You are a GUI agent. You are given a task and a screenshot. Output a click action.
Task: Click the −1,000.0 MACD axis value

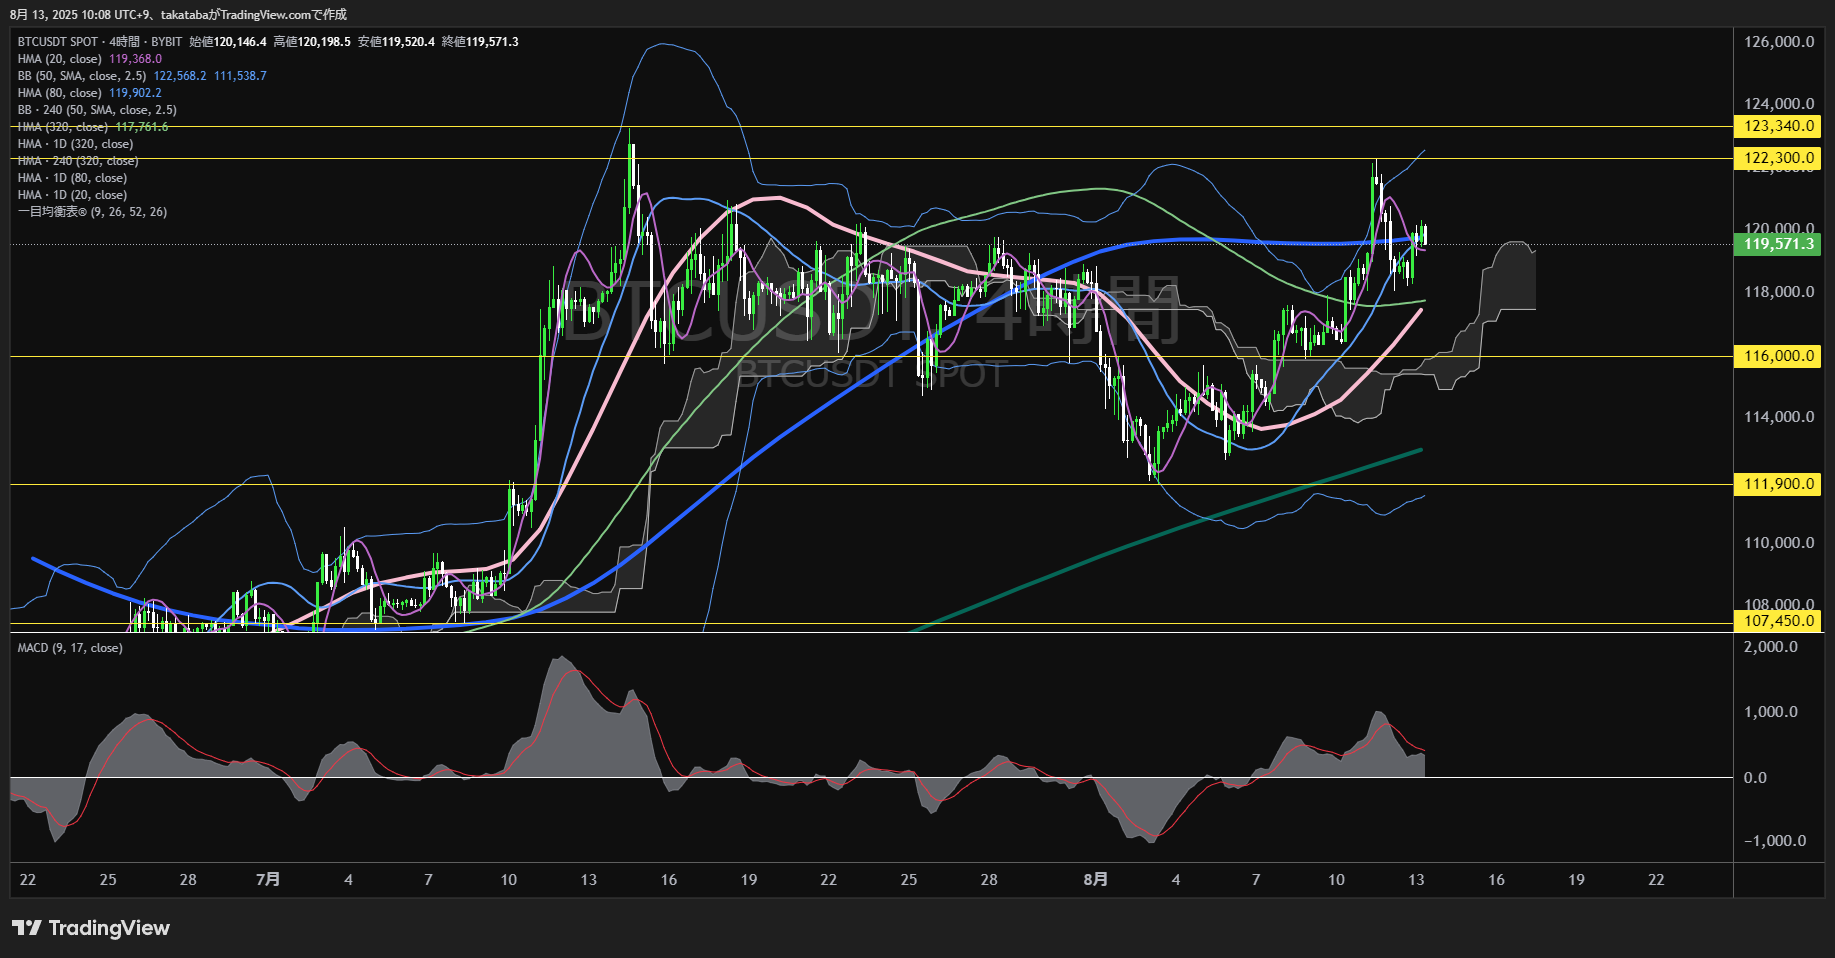point(1774,841)
